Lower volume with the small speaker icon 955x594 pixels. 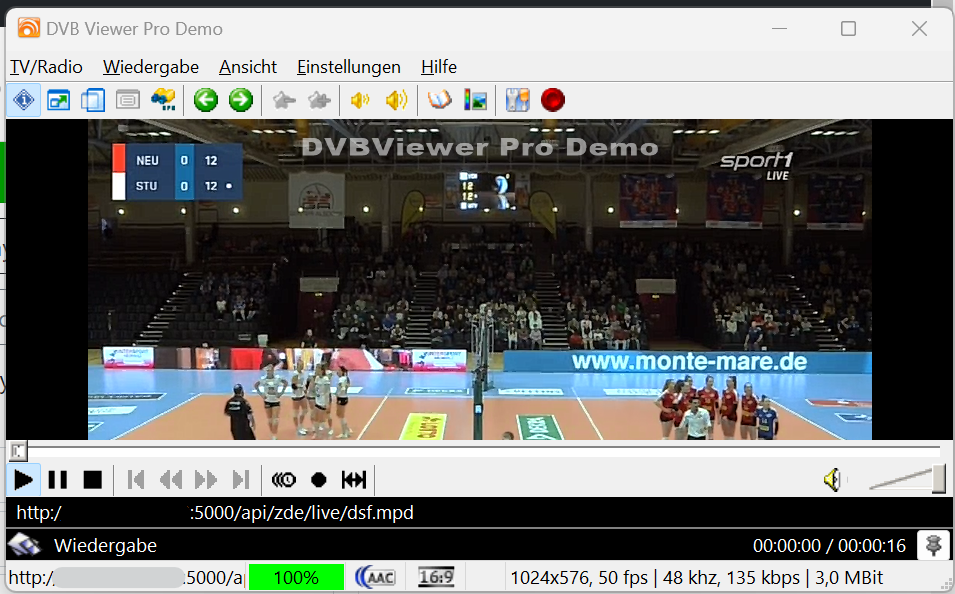[x=361, y=100]
